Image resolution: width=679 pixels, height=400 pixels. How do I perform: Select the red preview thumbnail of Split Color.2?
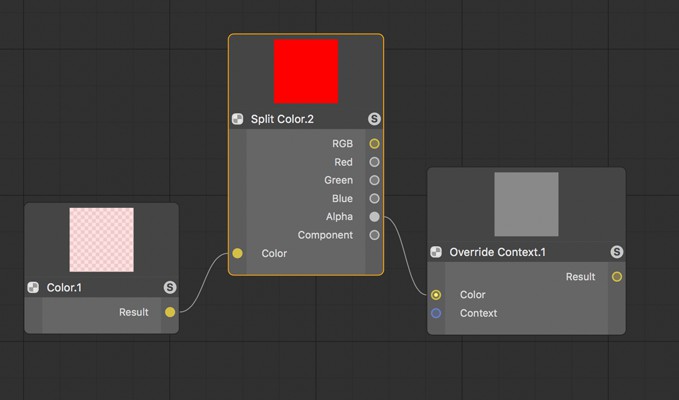coord(306,71)
